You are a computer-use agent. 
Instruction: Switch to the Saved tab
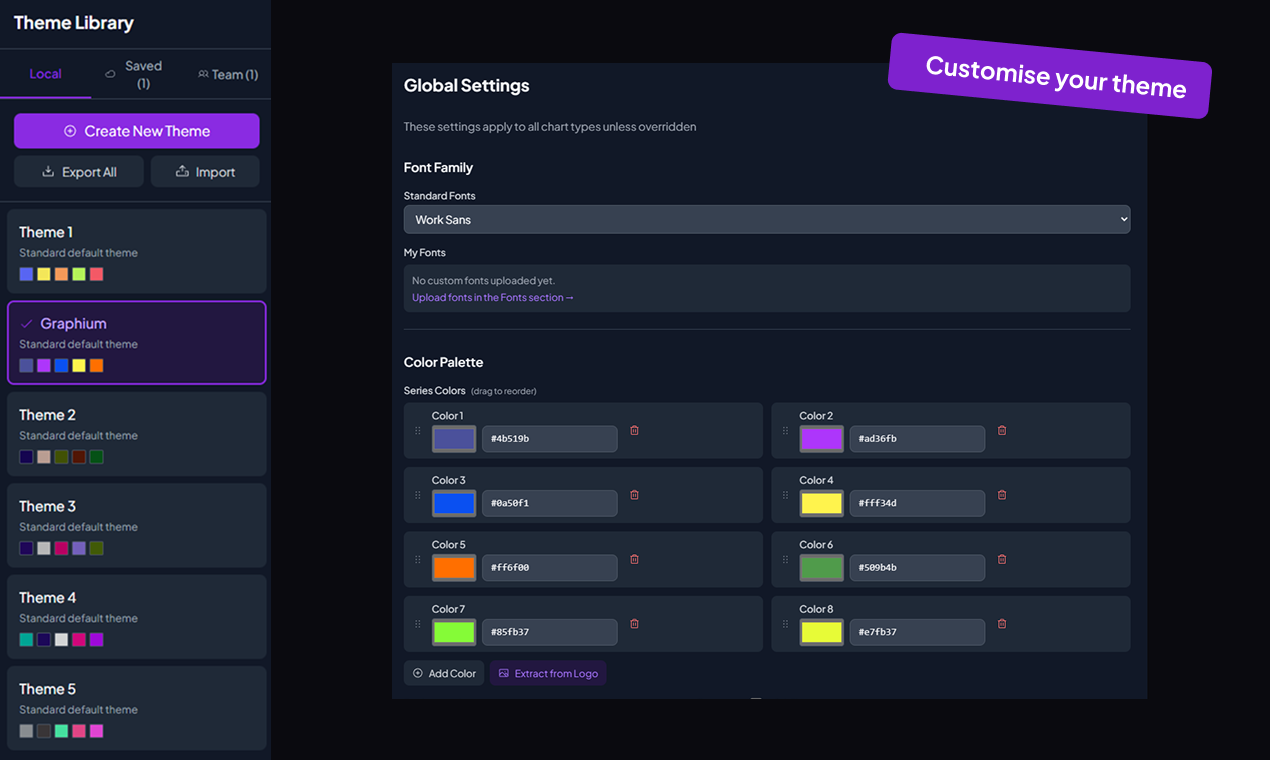[135, 73]
